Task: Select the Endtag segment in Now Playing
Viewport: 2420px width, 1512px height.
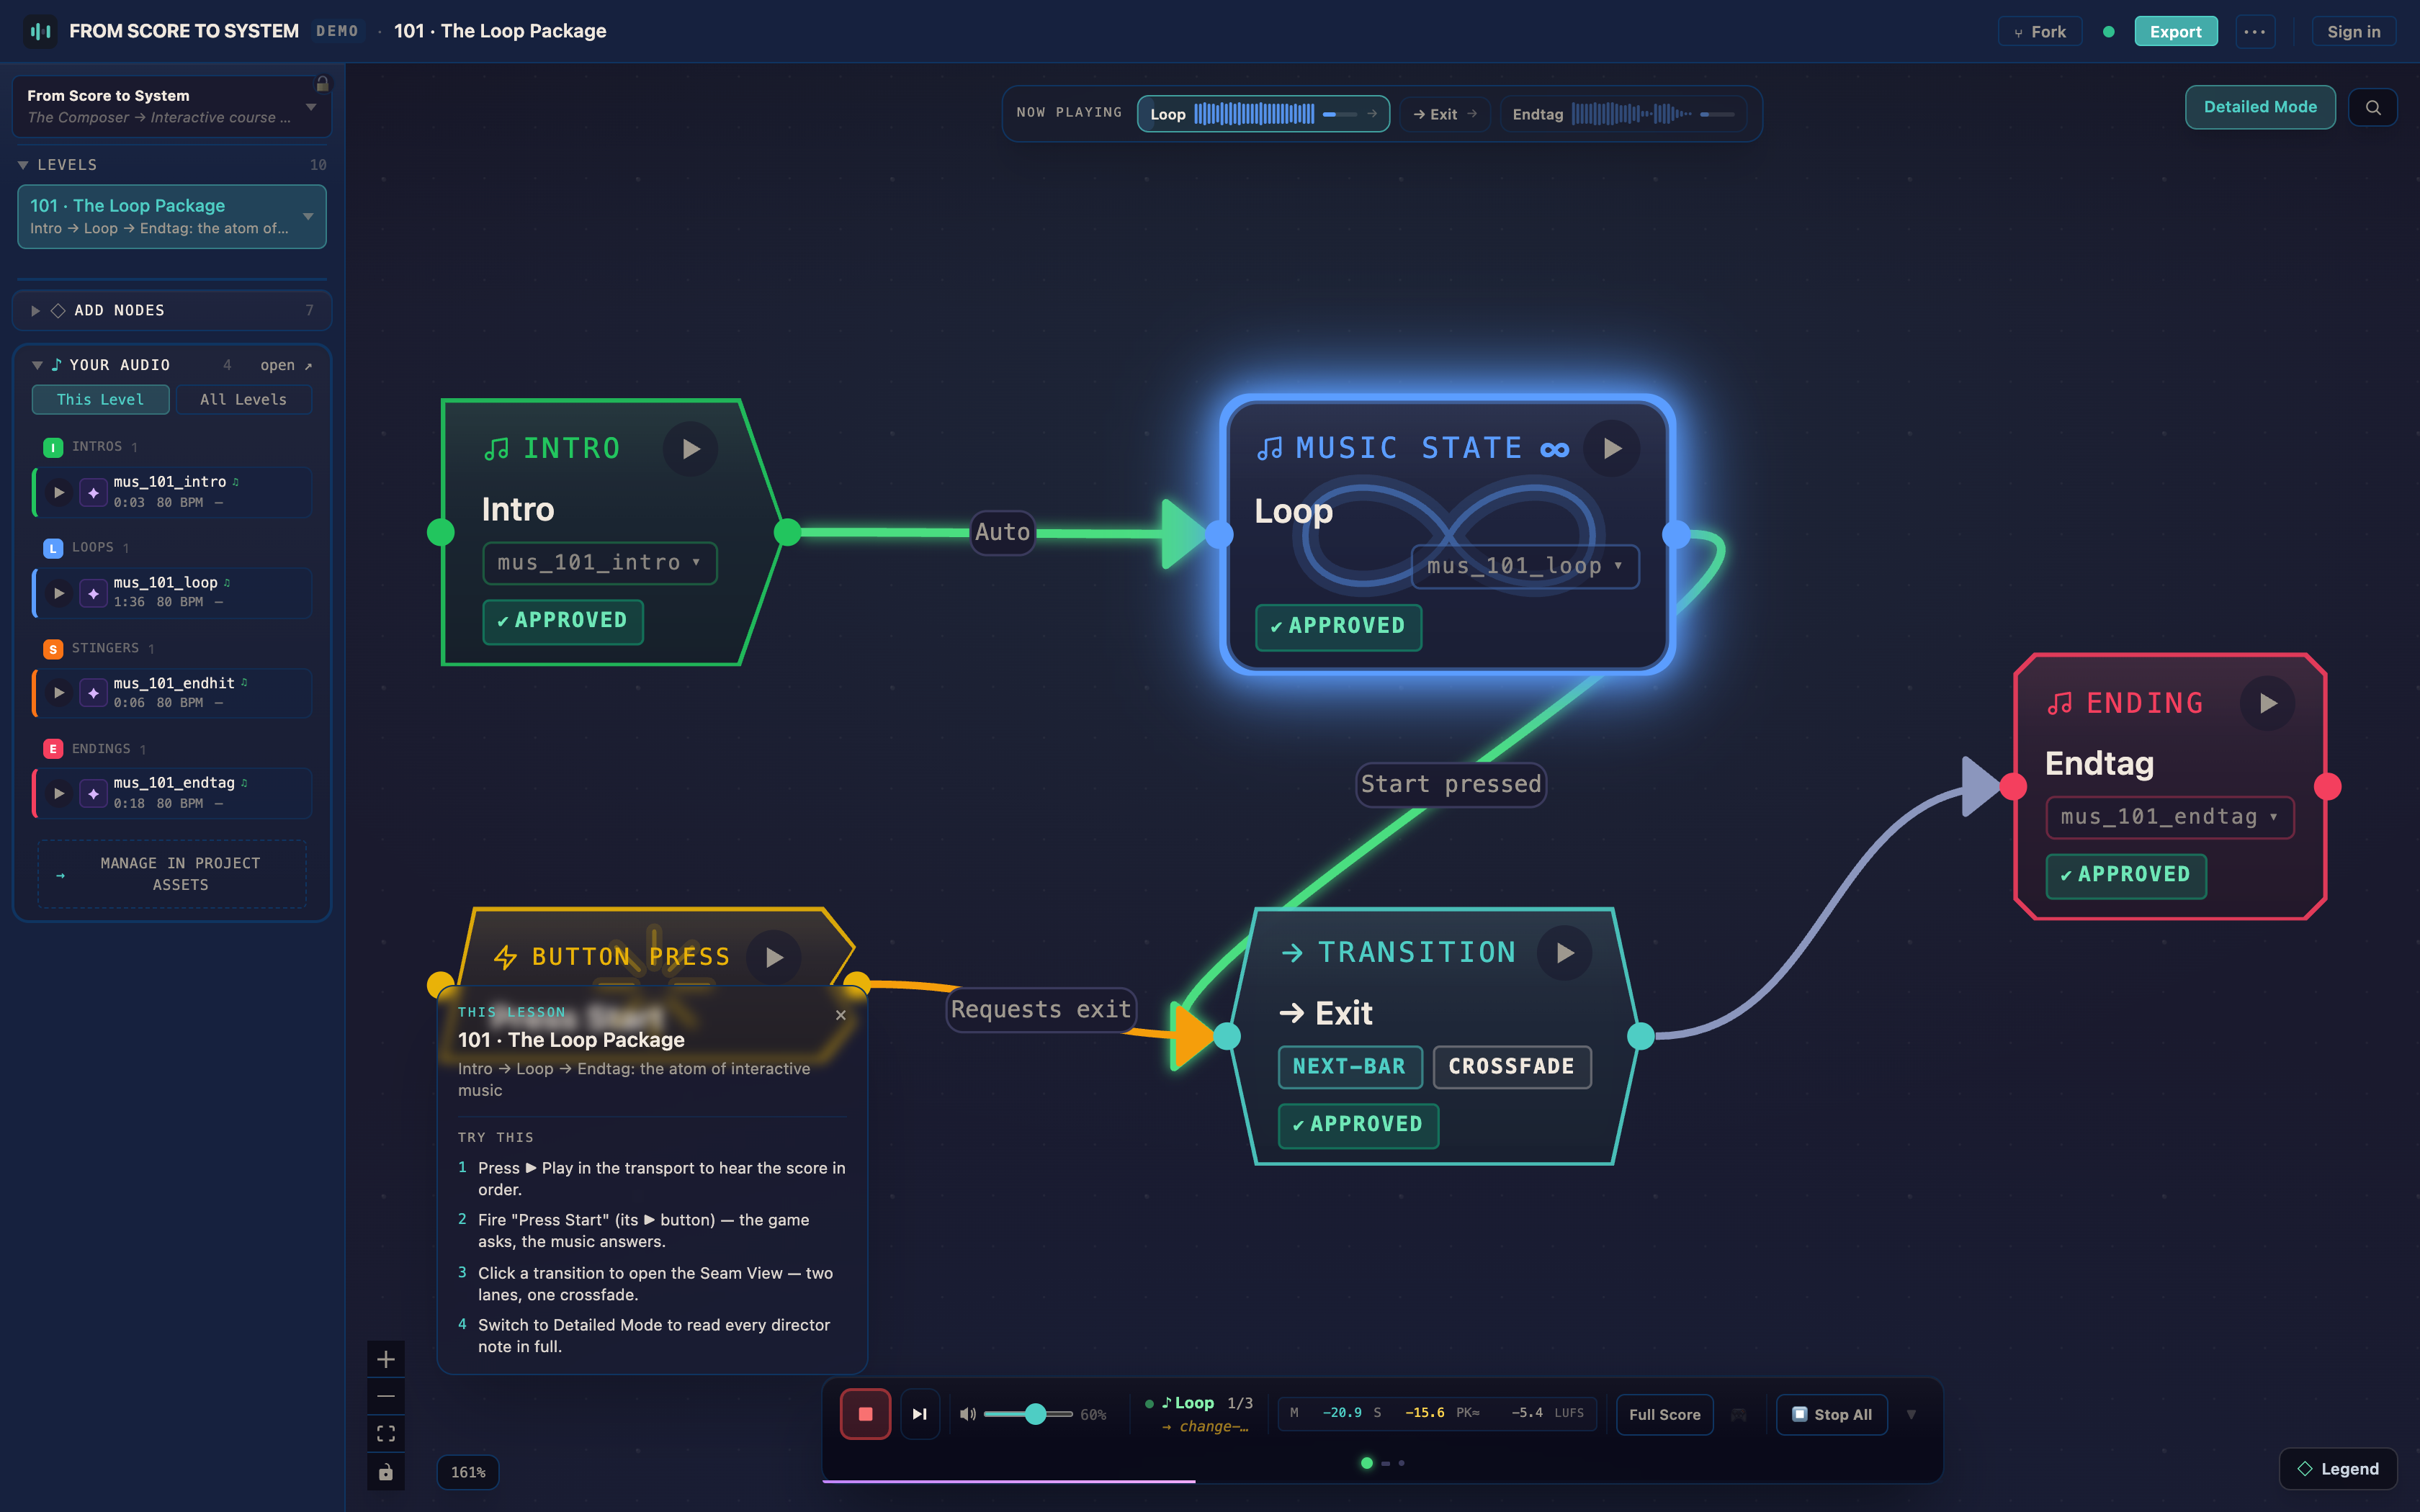Action: point(1623,114)
